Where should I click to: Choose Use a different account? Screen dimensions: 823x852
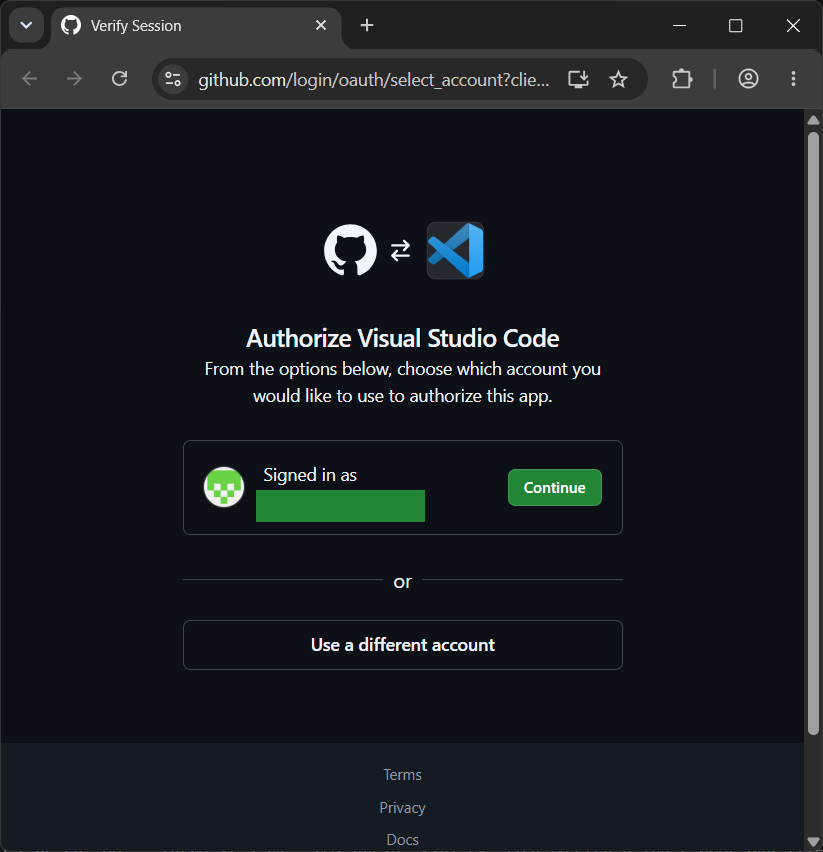(403, 645)
